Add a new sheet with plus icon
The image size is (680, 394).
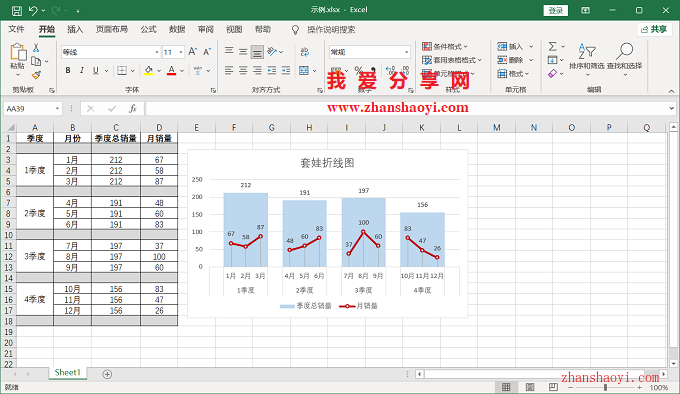(107, 374)
